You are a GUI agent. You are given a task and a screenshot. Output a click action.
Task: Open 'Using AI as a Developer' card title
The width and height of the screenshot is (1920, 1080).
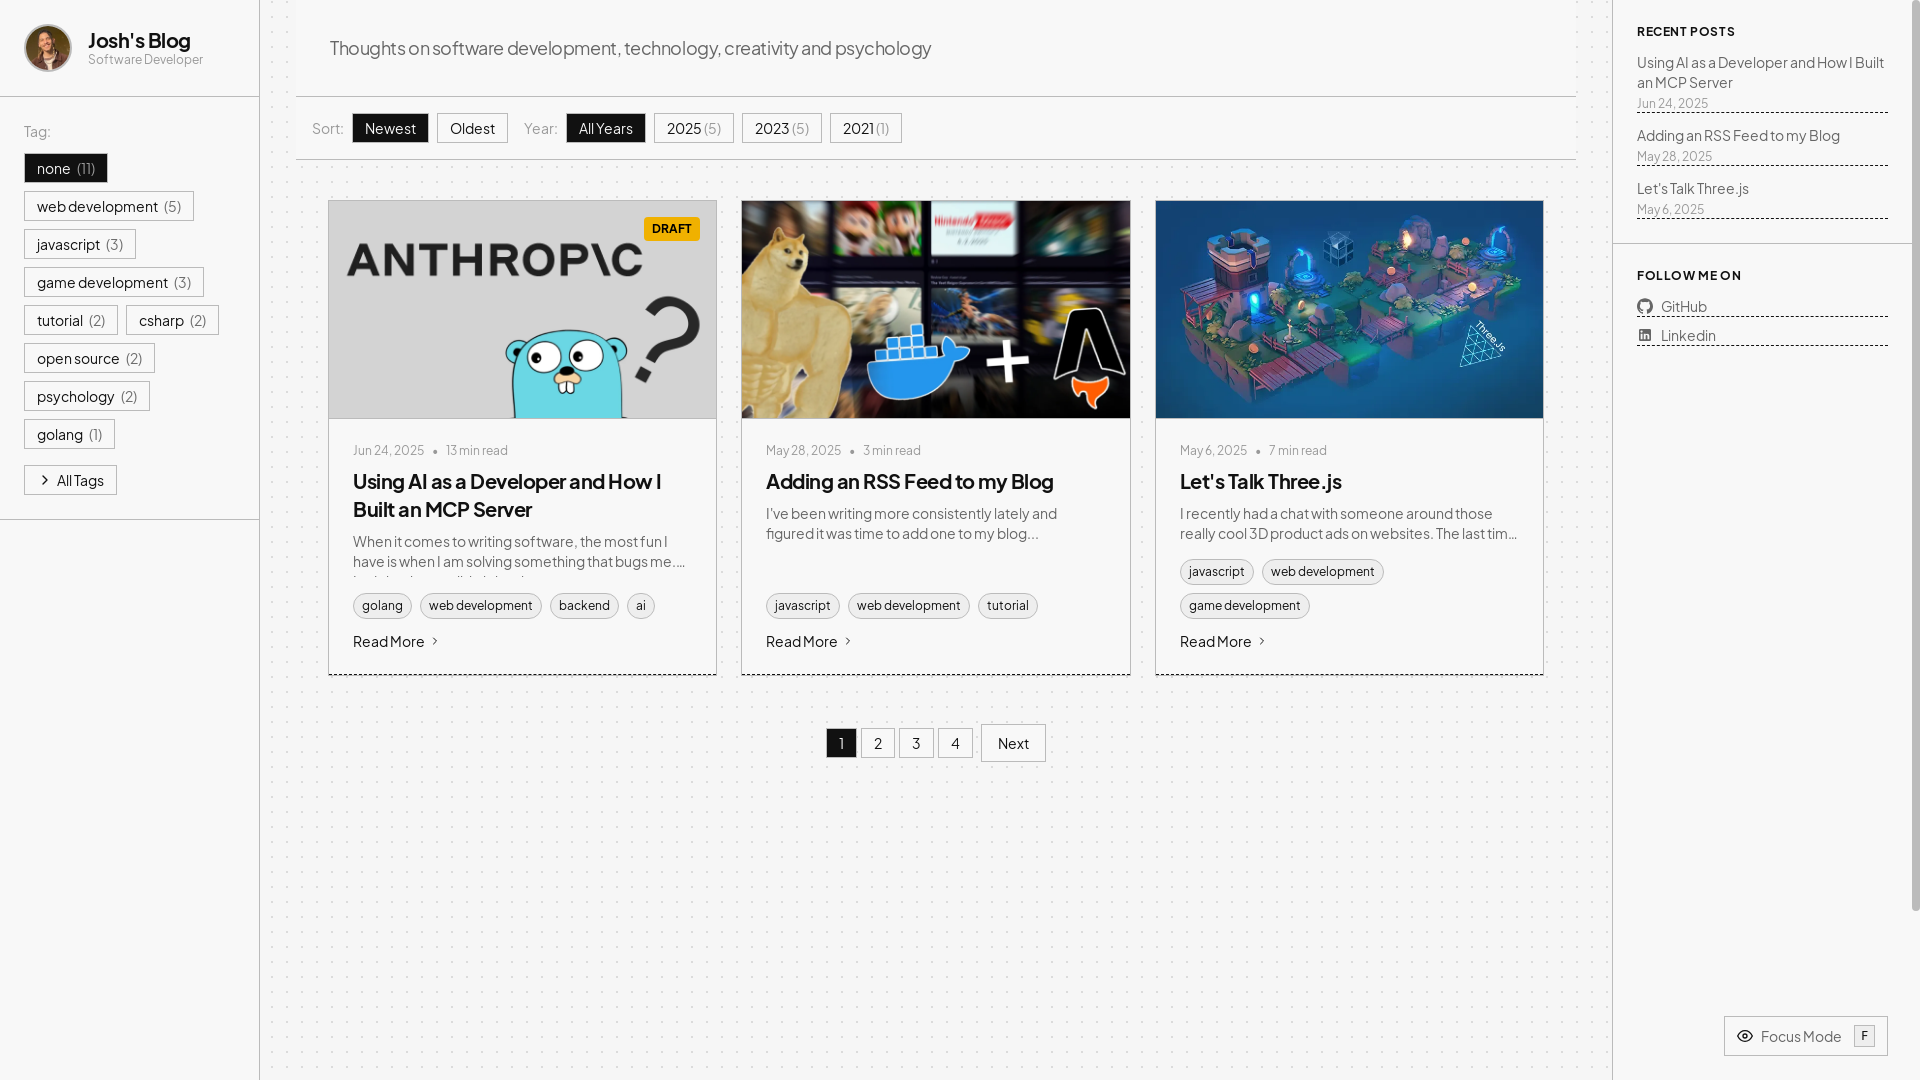(x=507, y=495)
